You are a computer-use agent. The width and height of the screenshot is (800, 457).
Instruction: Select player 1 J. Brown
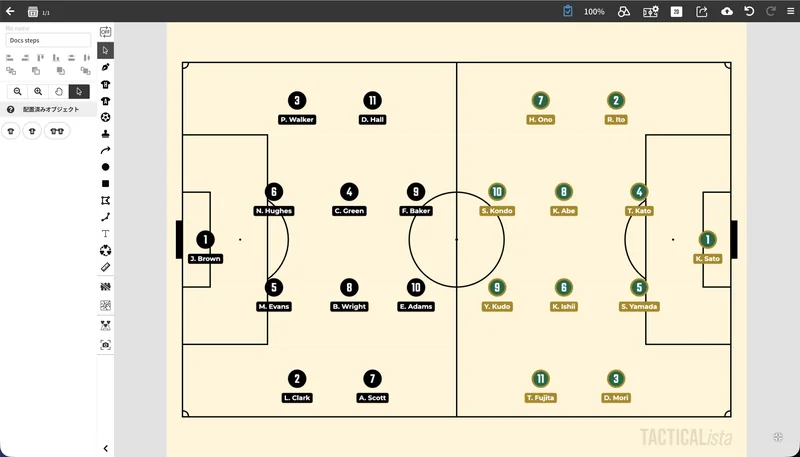[x=205, y=240]
